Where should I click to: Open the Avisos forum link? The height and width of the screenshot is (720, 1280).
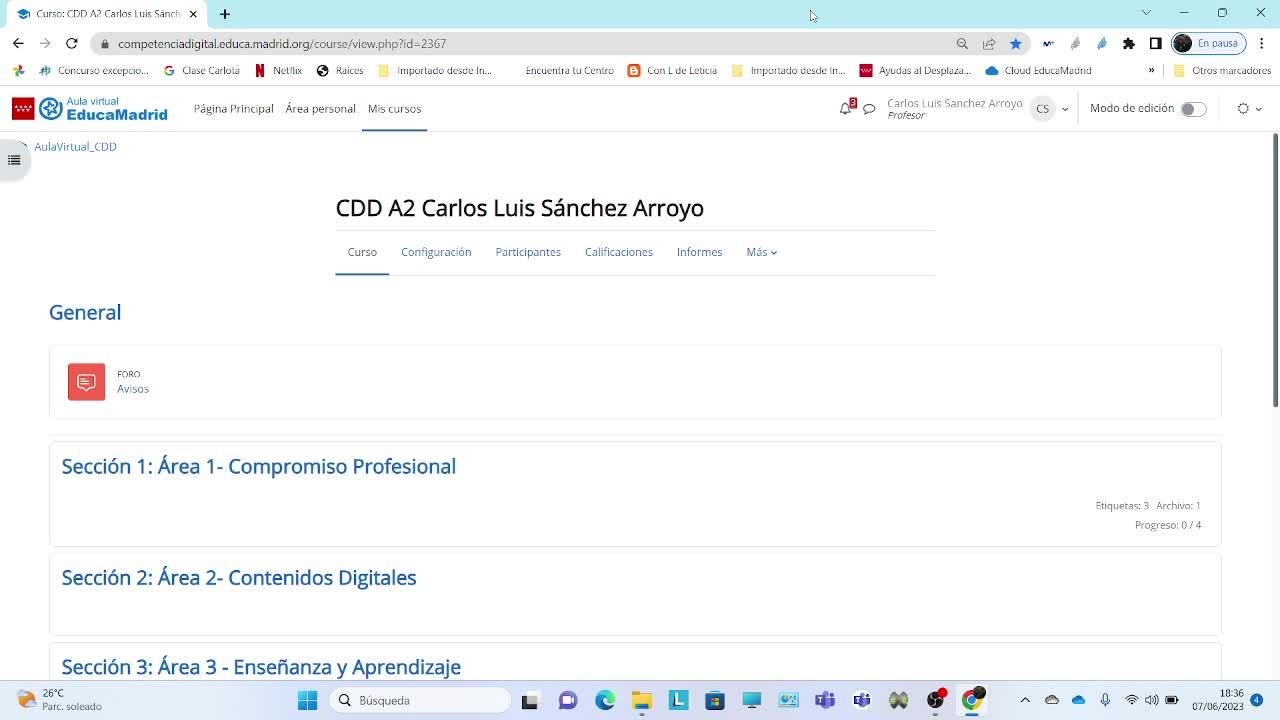[x=133, y=389]
